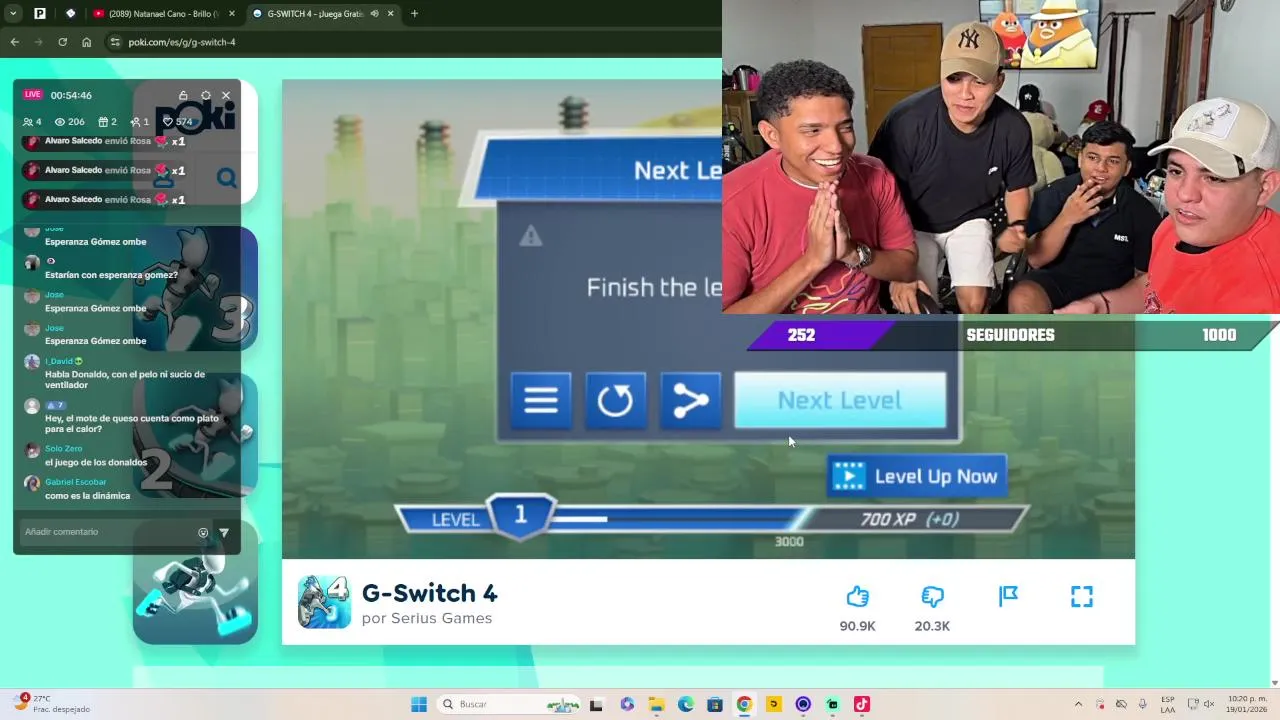1280x720 pixels.
Task: Click the Next Level button in game
Action: tap(840, 400)
